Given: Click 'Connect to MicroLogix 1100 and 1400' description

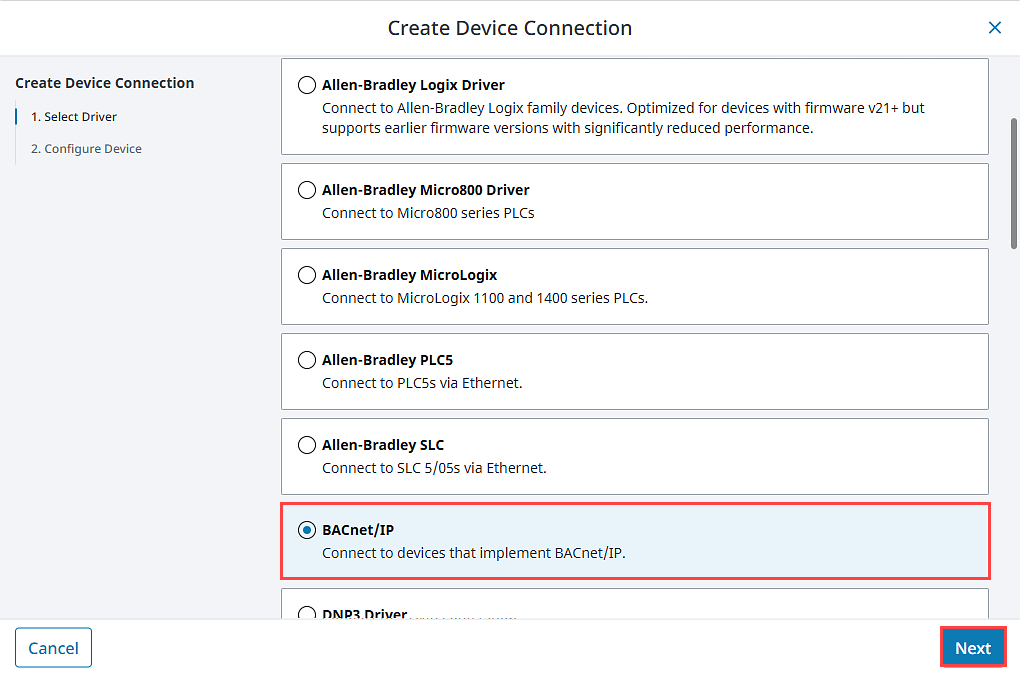Looking at the screenshot, I should pyautogui.click(x=485, y=298).
